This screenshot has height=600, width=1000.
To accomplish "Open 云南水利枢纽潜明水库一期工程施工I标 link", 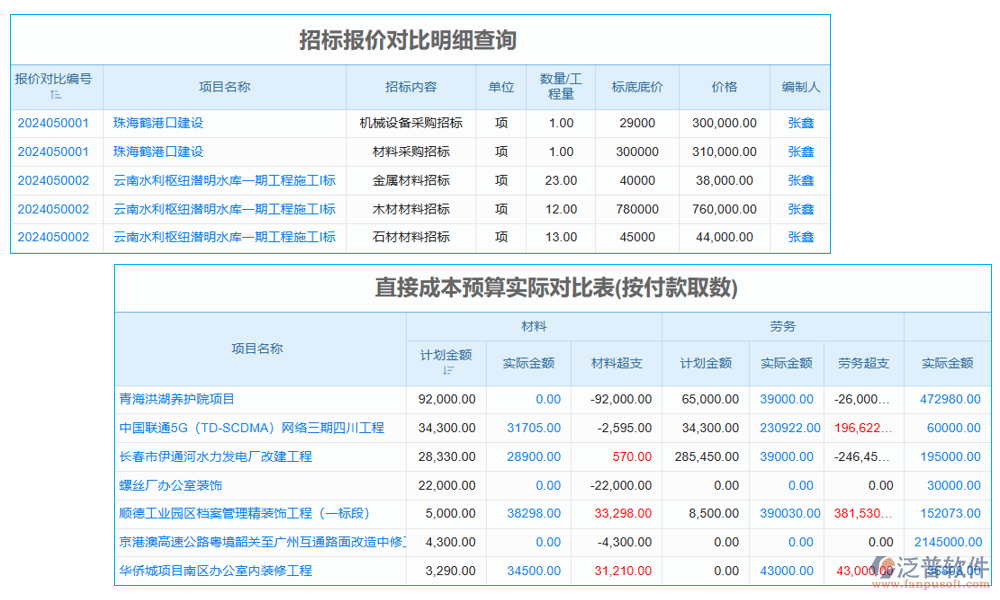I will tap(223, 180).
